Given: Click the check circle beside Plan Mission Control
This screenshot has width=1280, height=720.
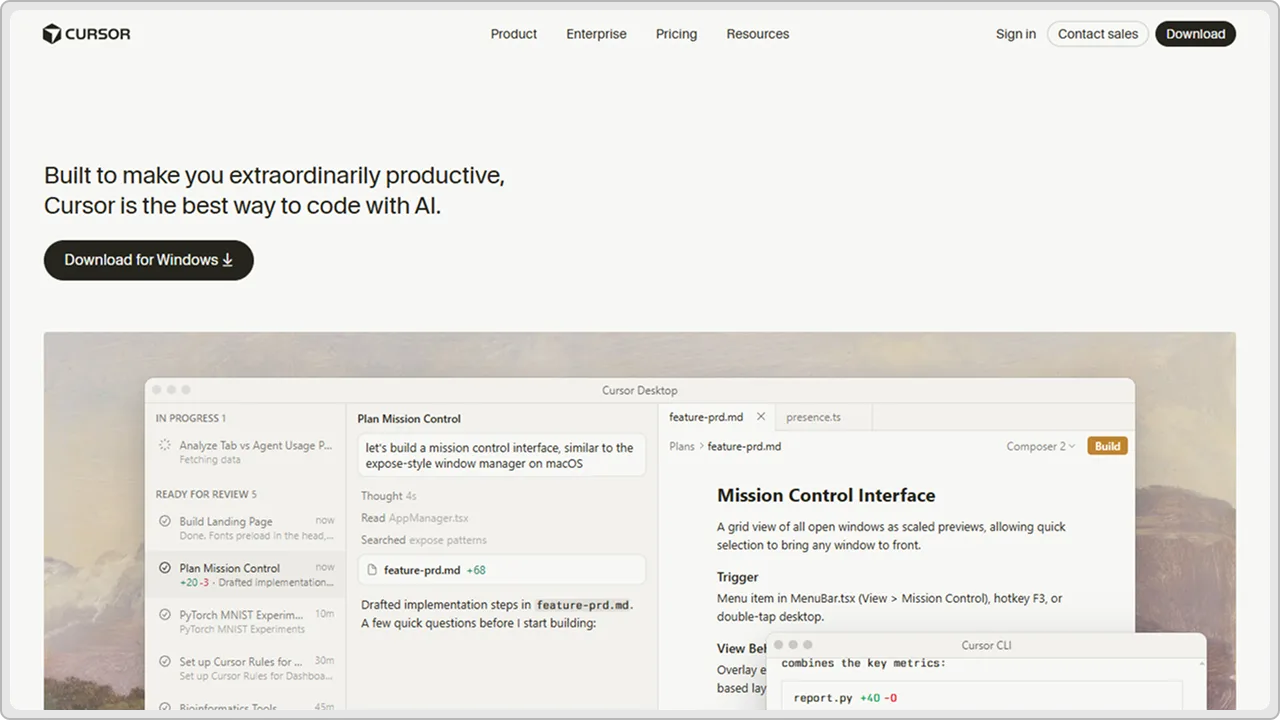Looking at the screenshot, I should coord(165,568).
